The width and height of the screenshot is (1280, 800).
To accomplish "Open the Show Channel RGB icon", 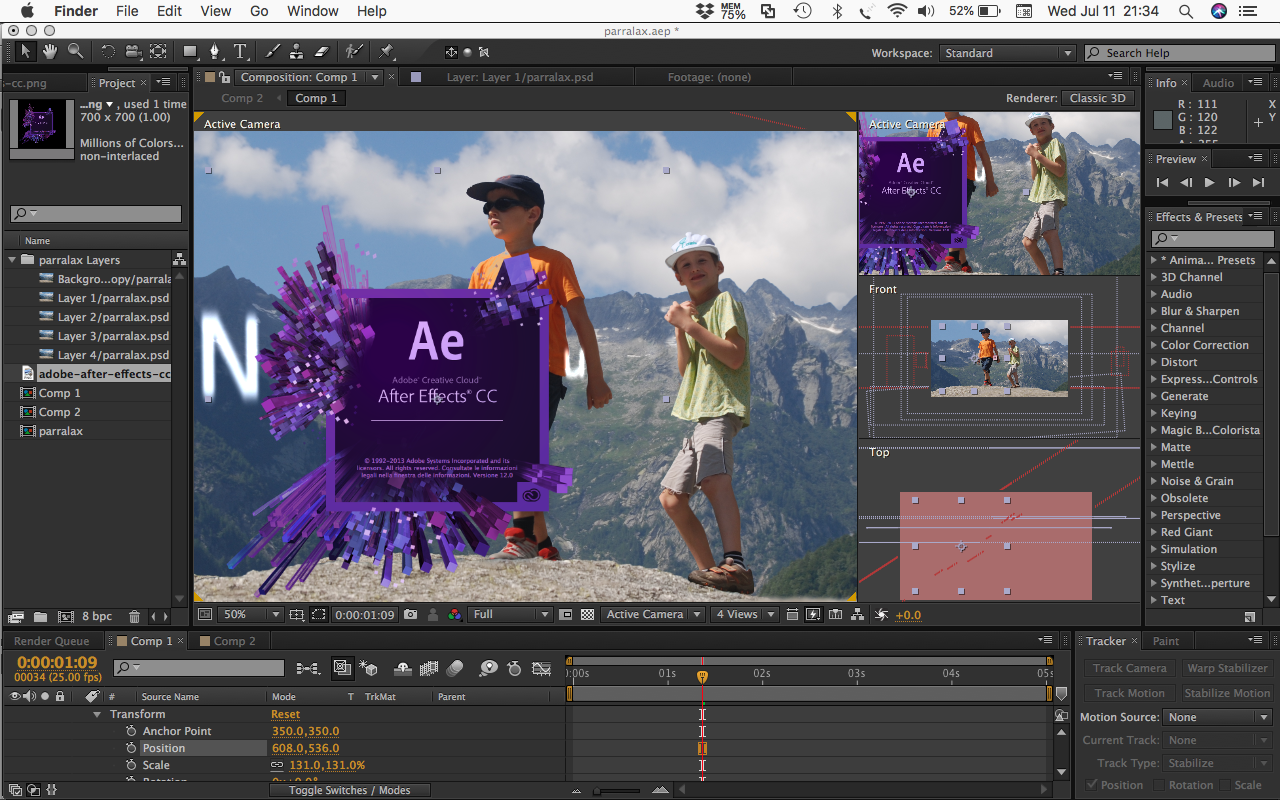I will pos(455,614).
